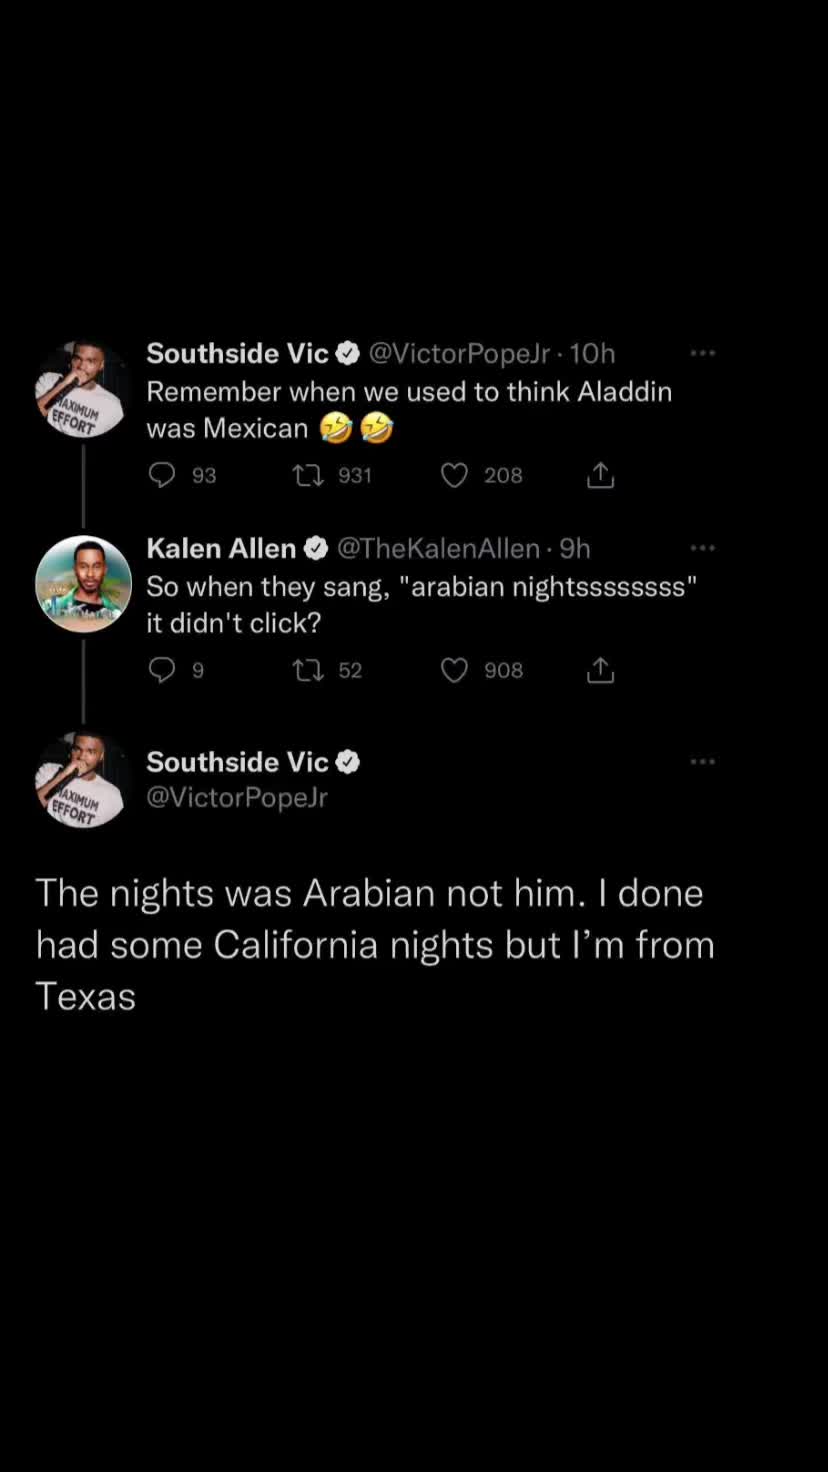
Task: Share Kalen Allen's tweet
Action: pos(600,670)
